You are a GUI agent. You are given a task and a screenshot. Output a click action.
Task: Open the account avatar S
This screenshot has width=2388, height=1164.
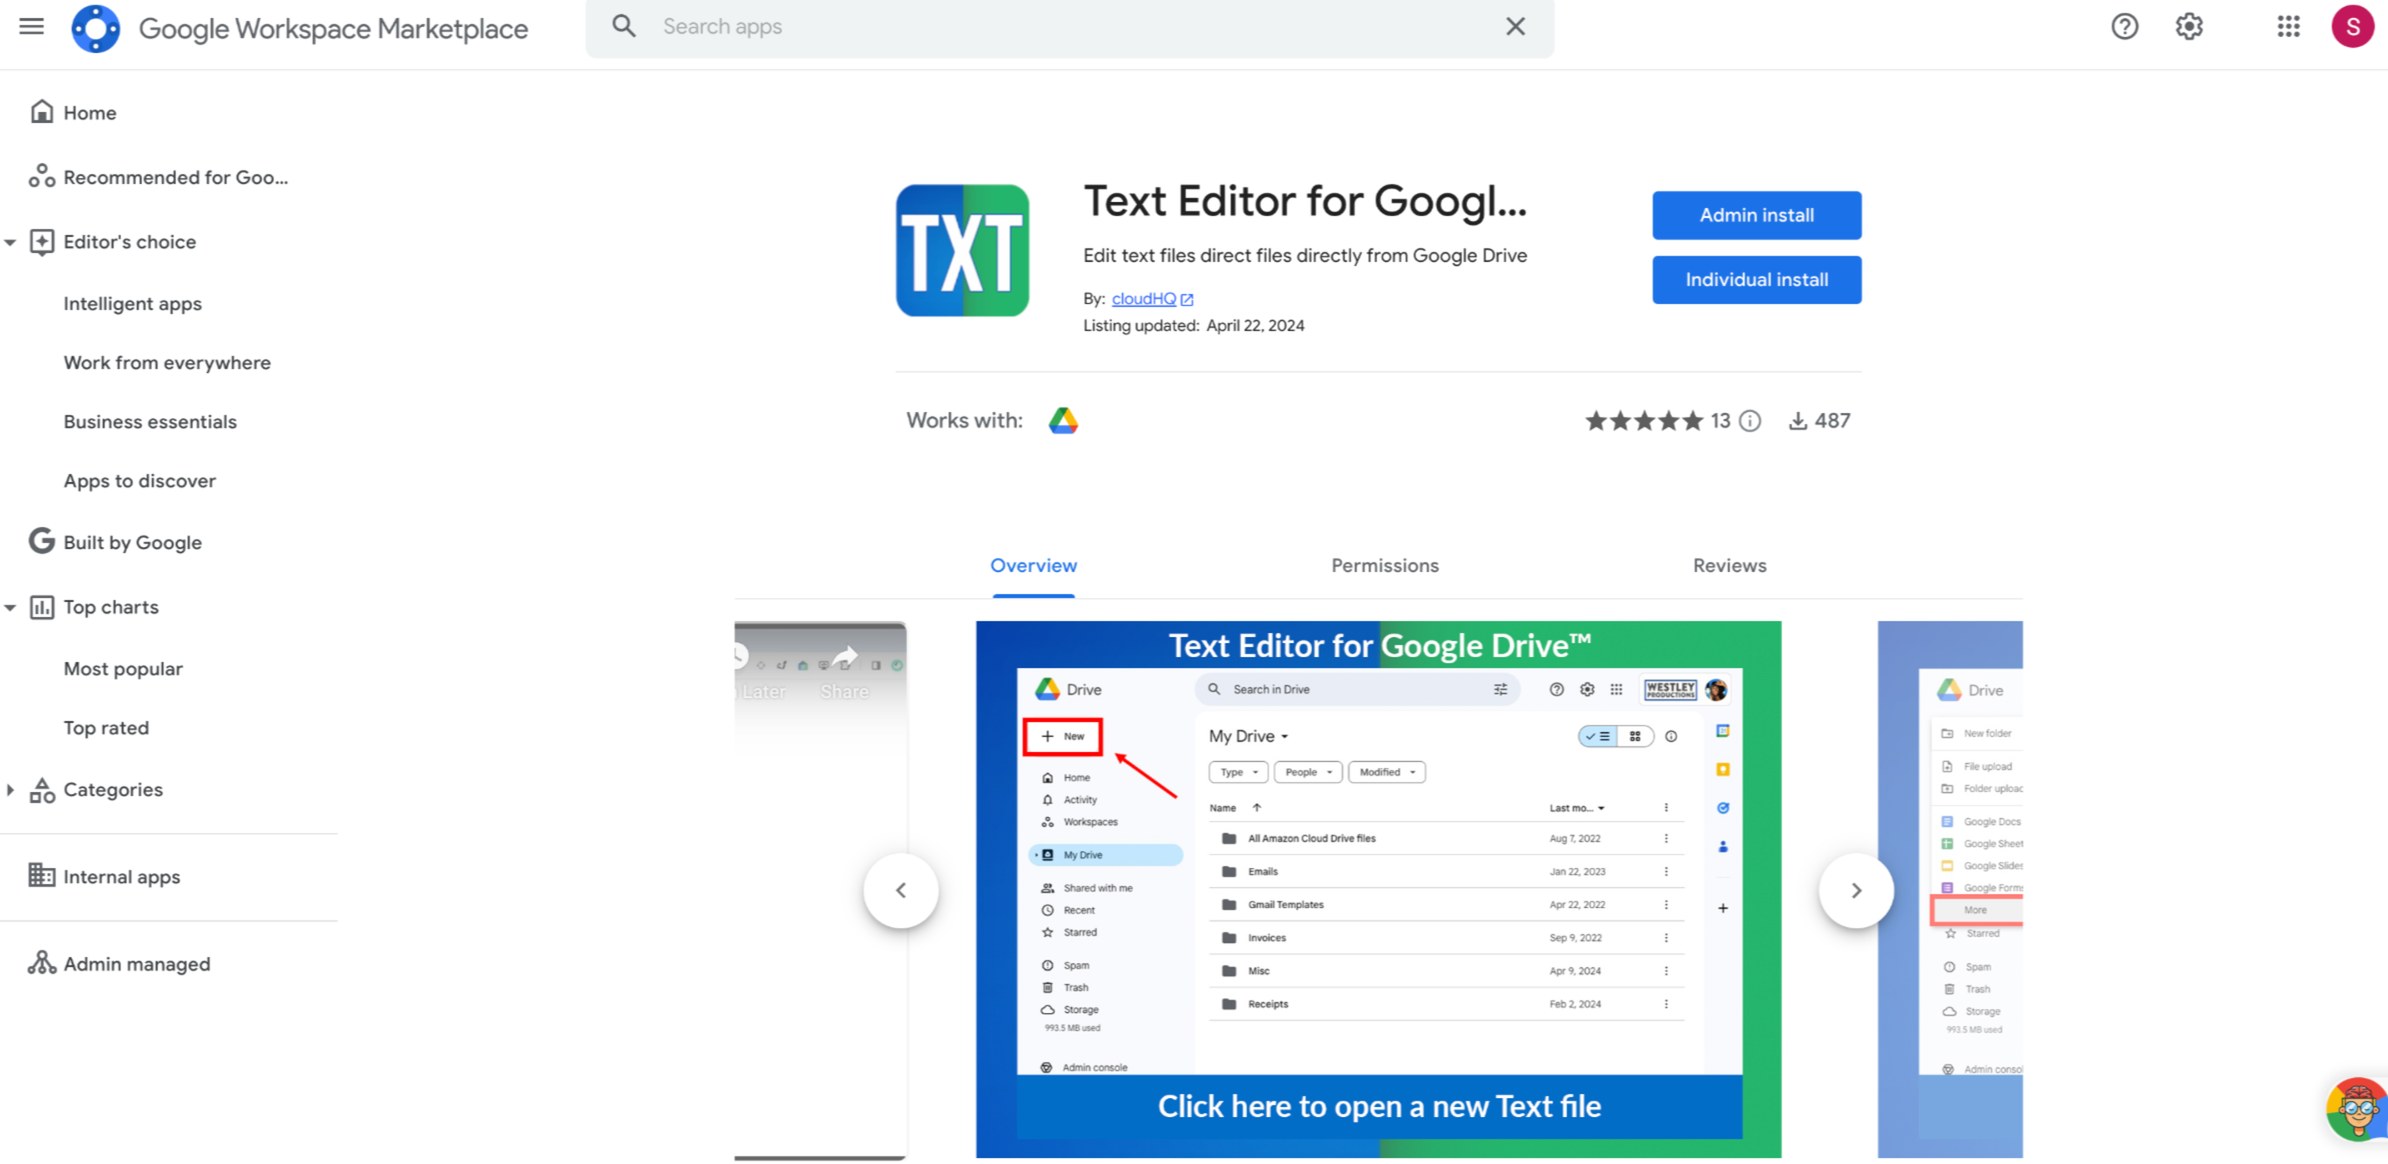2352,26
